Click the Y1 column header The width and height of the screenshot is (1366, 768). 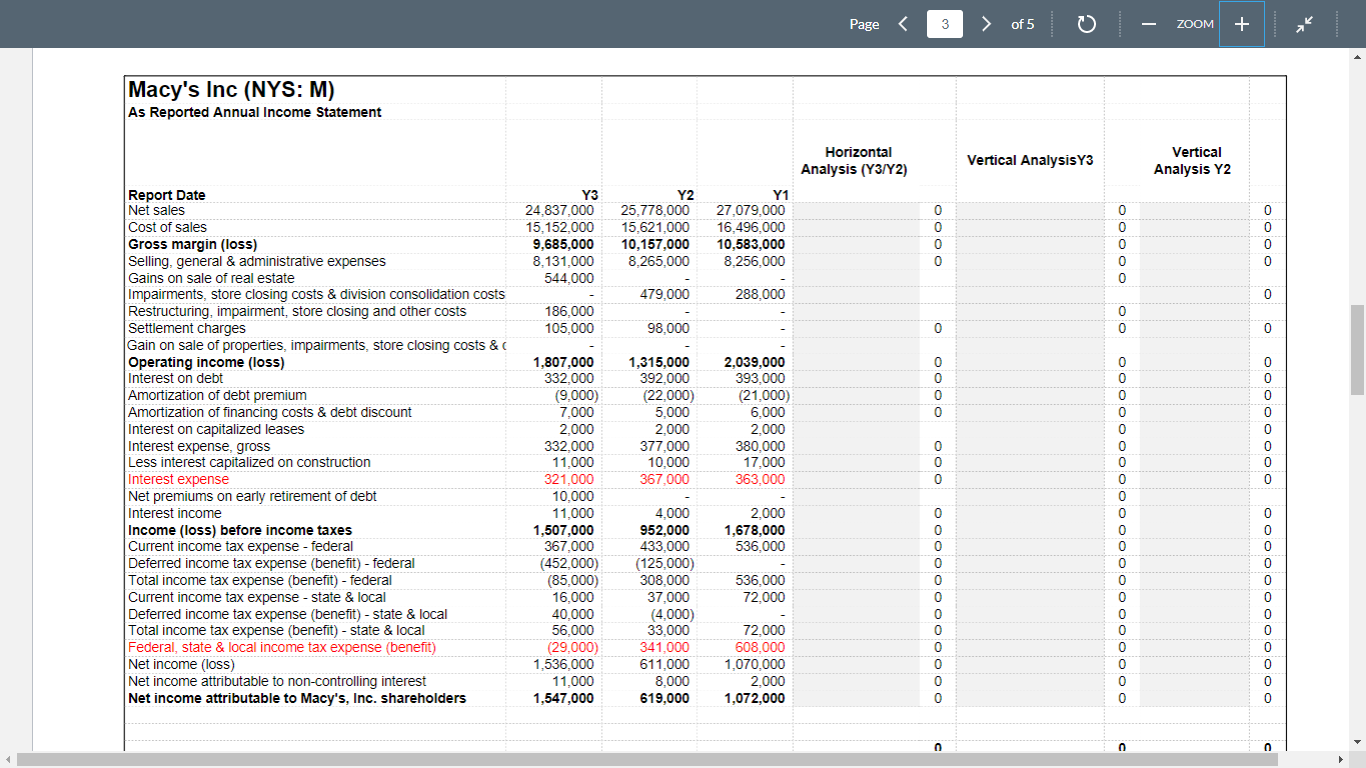tap(779, 195)
